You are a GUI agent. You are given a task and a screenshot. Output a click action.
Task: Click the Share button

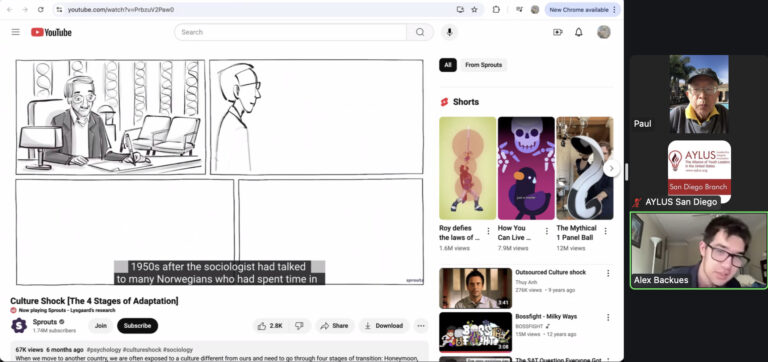tap(334, 326)
